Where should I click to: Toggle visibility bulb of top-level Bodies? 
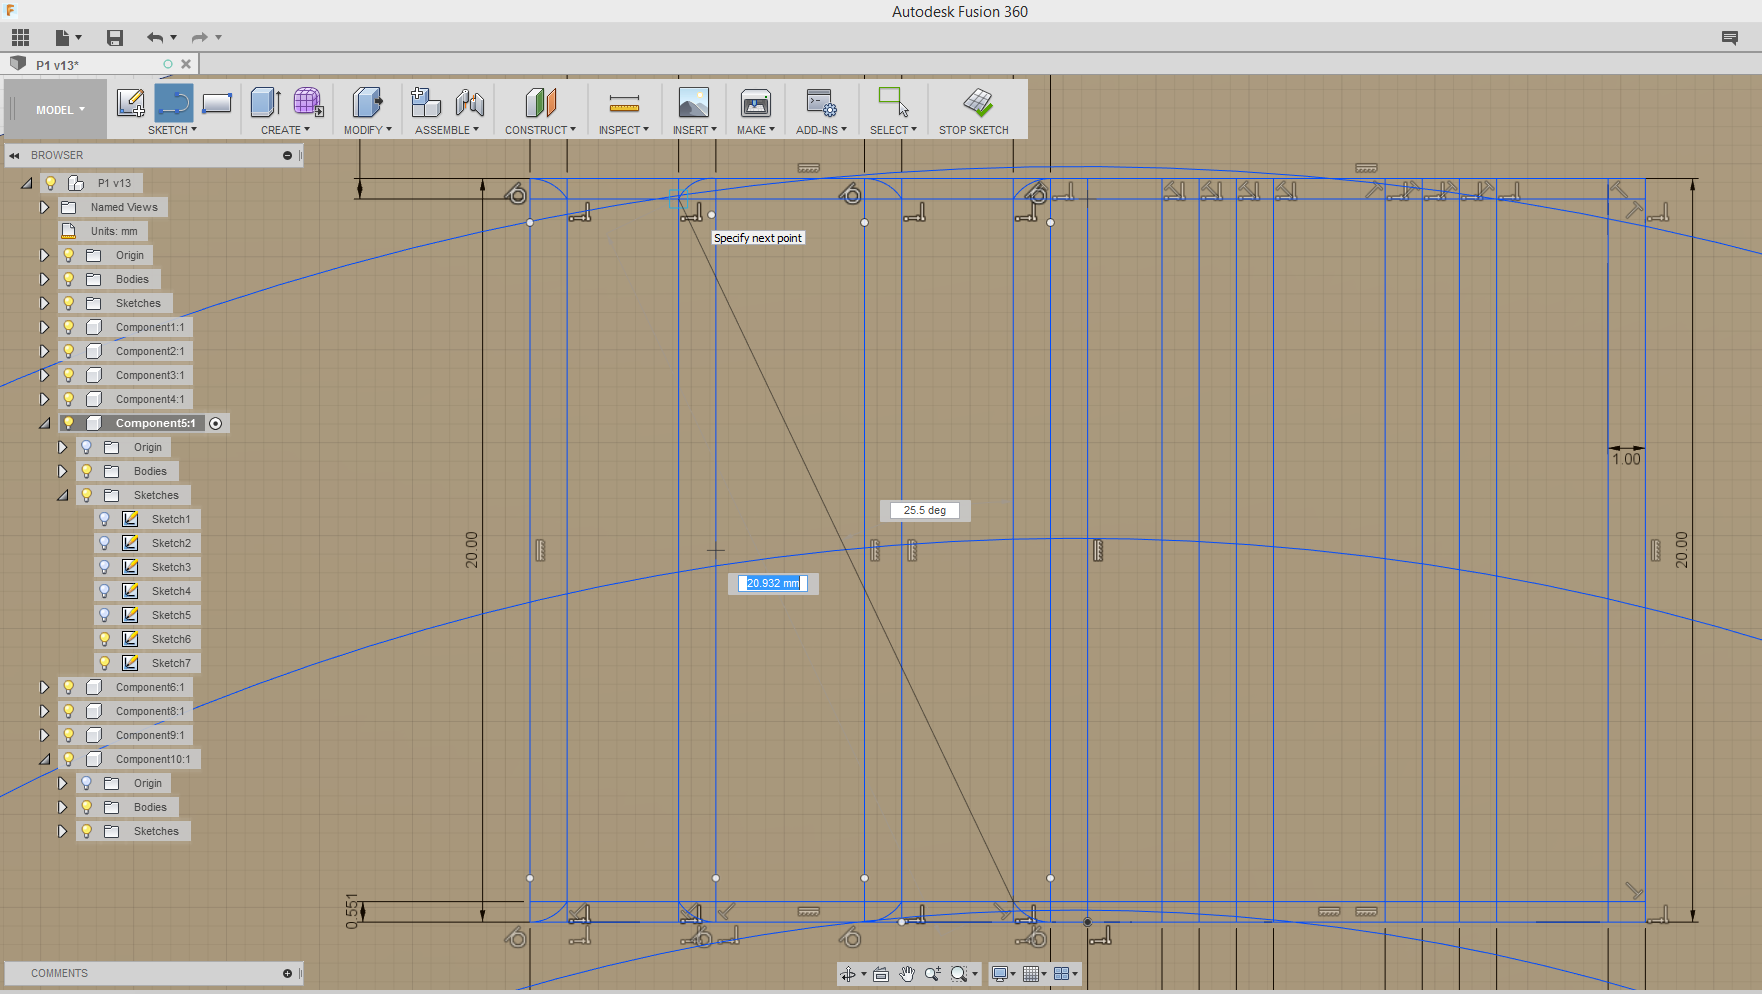click(x=68, y=279)
